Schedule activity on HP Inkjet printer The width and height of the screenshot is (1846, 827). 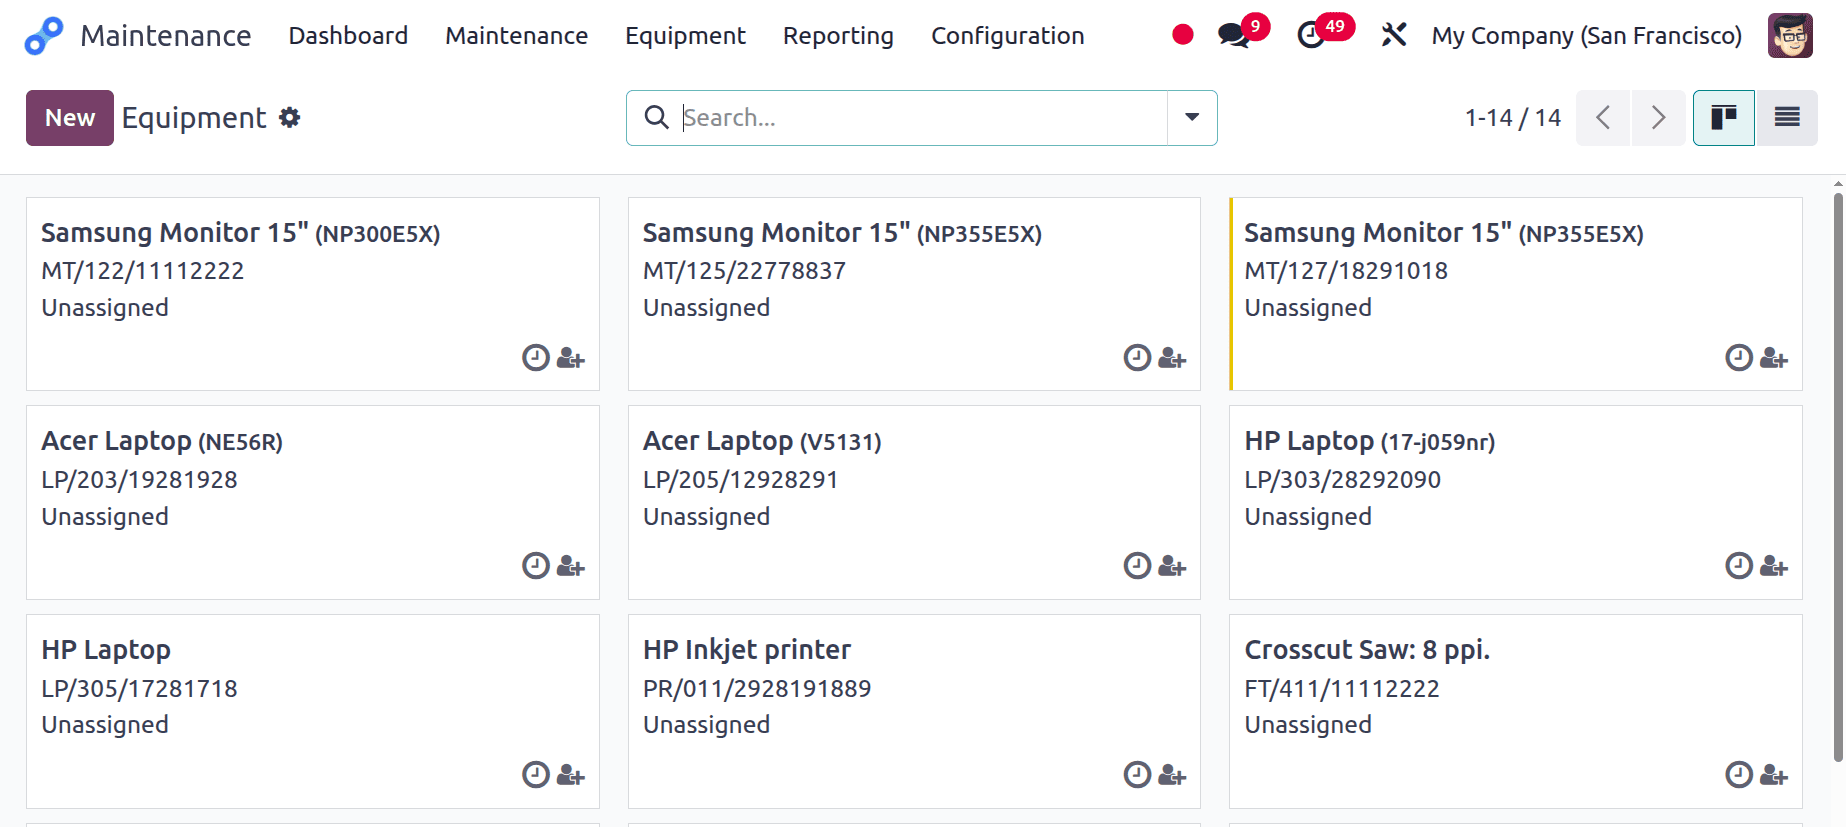tap(1137, 775)
